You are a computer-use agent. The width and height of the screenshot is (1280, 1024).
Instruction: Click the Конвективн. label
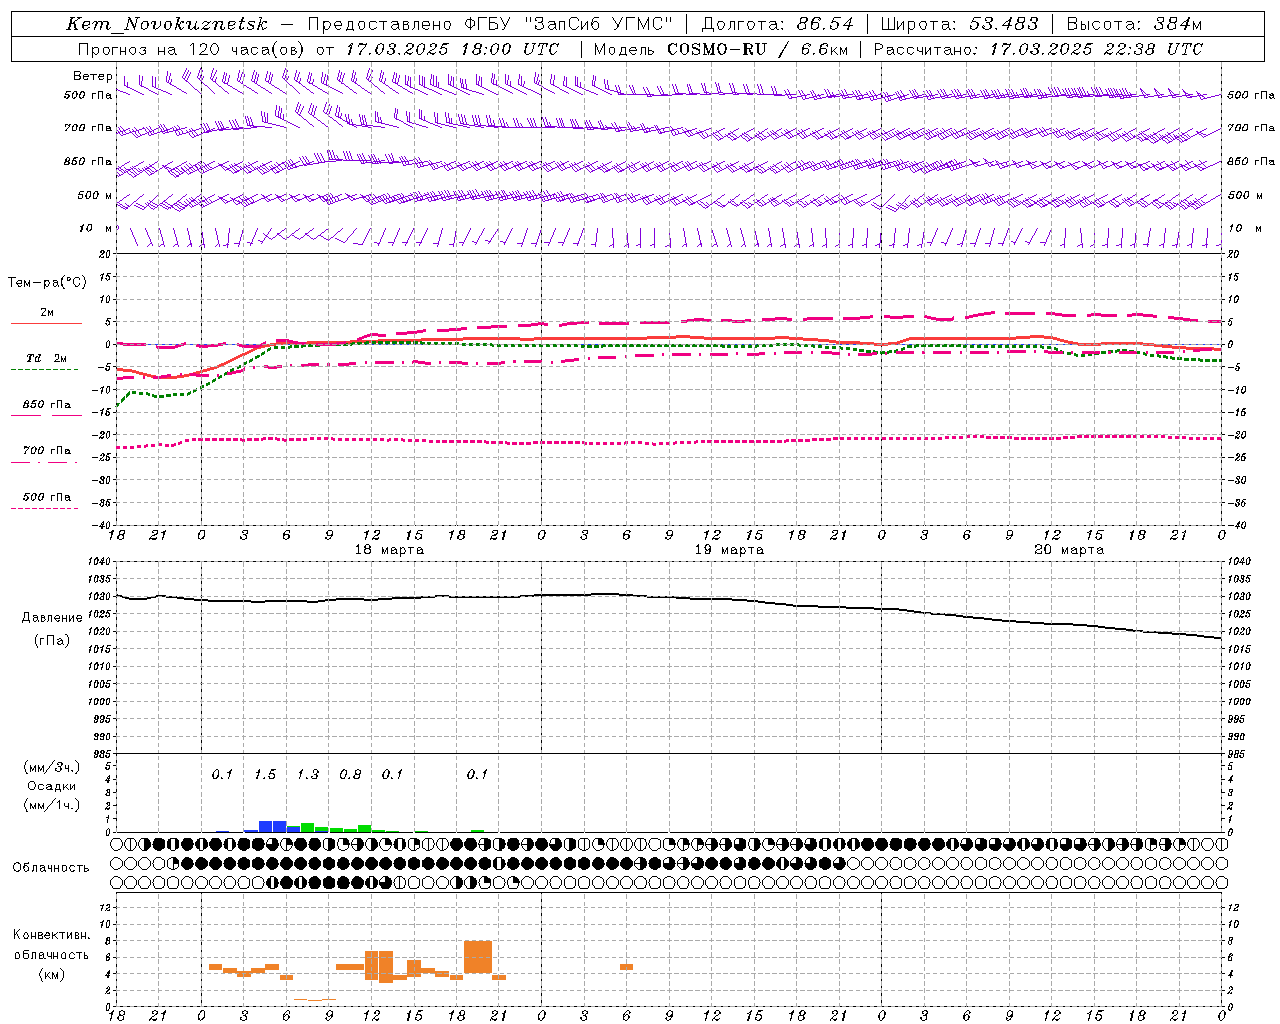(52, 935)
